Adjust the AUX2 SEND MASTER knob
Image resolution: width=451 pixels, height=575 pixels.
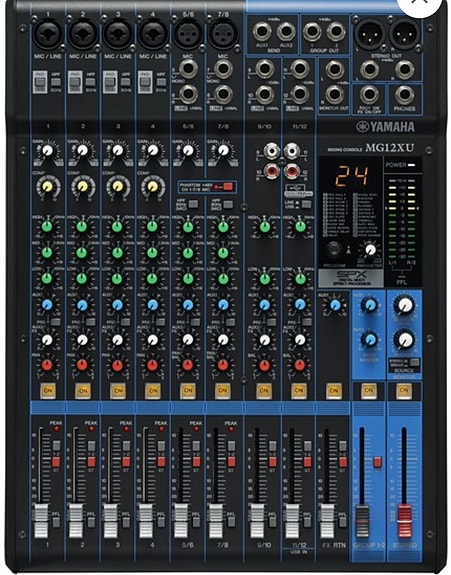pos(370,340)
